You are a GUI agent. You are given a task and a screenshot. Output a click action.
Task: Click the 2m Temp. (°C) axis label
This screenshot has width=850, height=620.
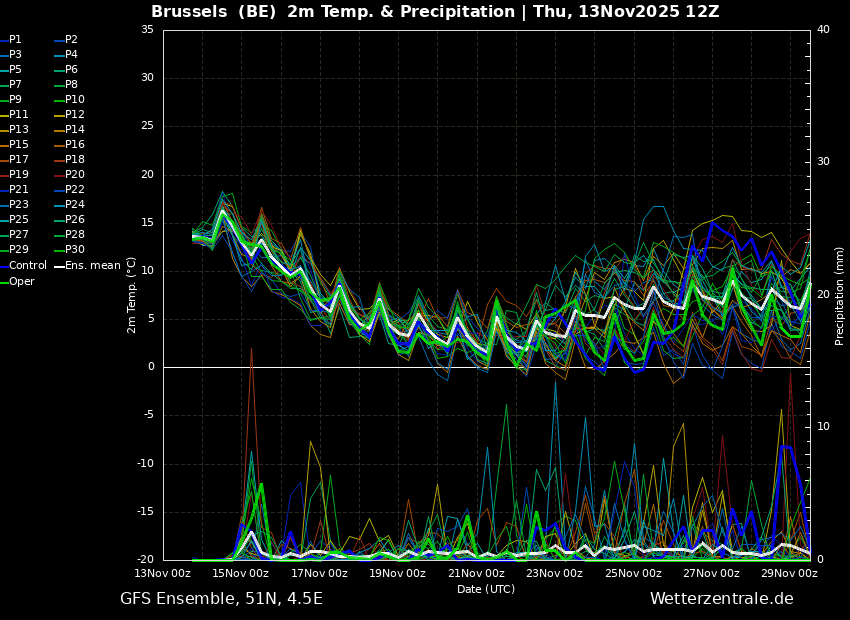coord(132,295)
